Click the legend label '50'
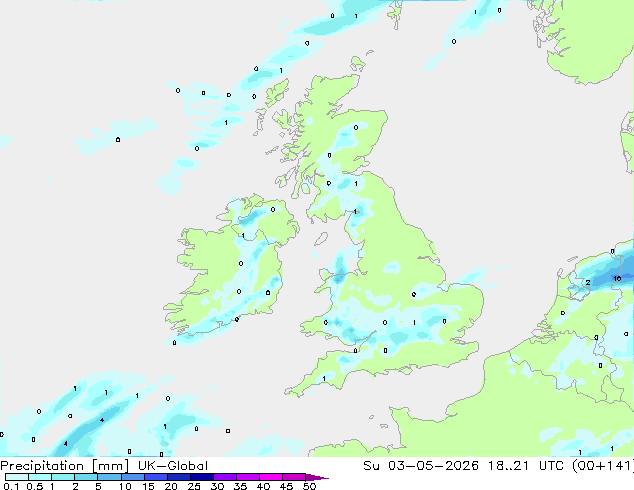Image resolution: width=634 pixels, height=490 pixels. (309, 486)
